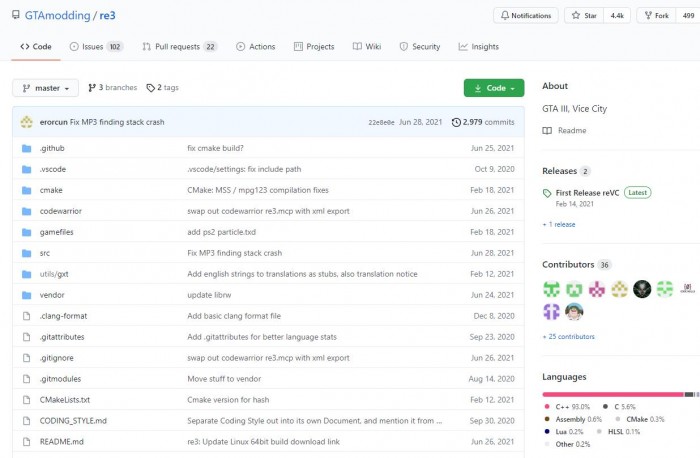Click the first contributor avatar
This screenshot has height=458, width=700.
[x=551, y=289]
